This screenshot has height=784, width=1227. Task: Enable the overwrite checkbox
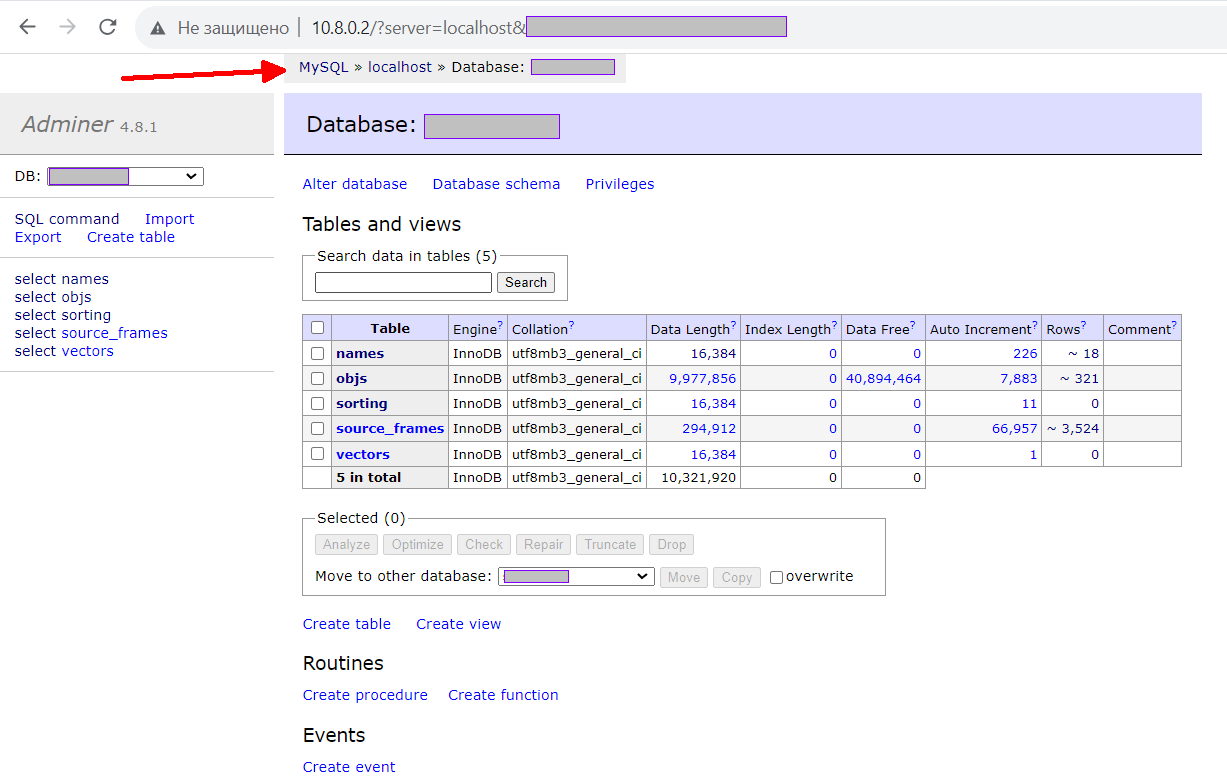coord(776,577)
